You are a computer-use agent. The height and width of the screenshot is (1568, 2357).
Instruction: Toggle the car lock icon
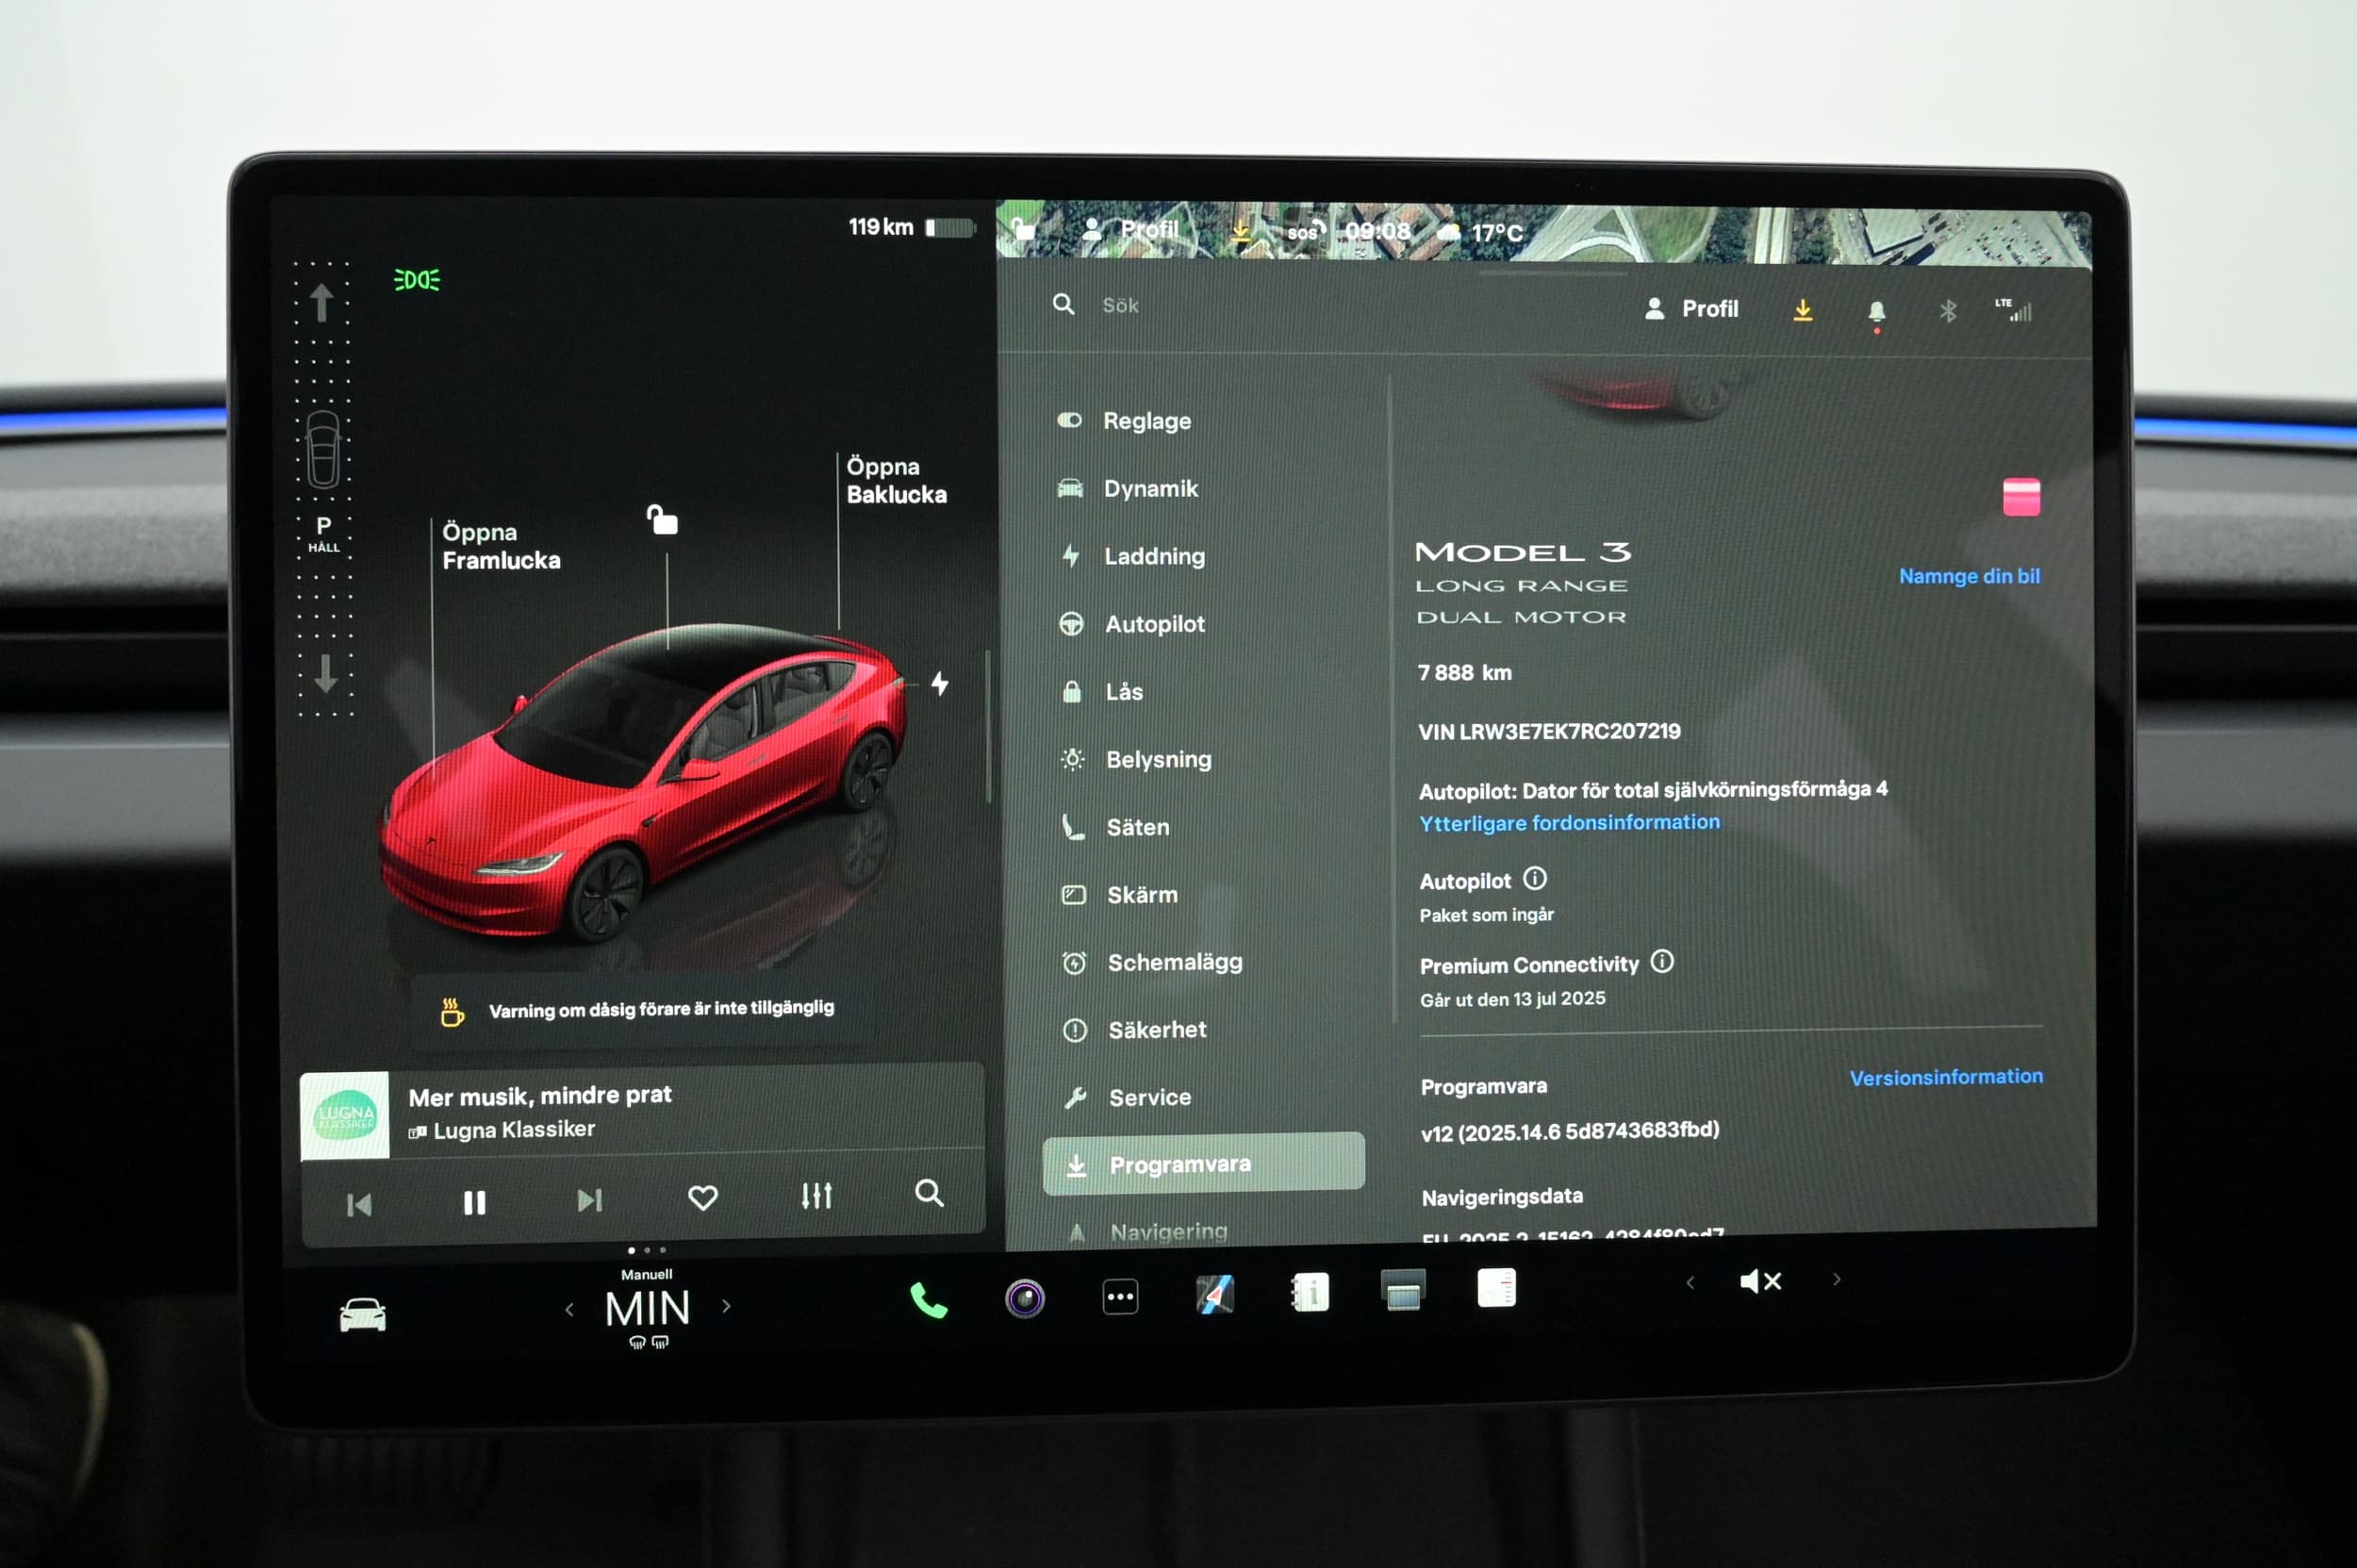point(662,520)
